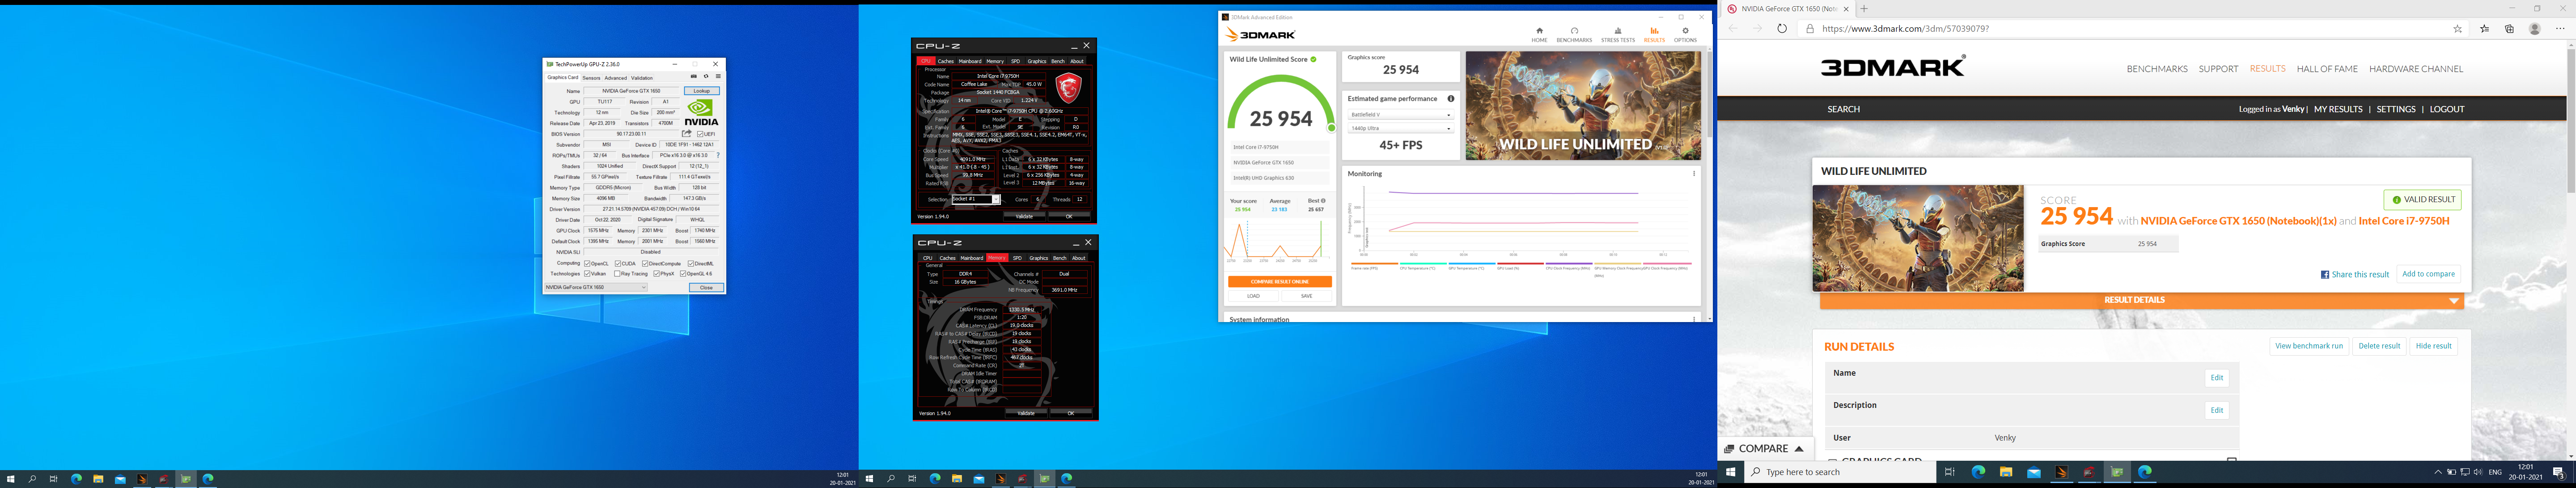2576x488 pixels.
Task: Open the browser settings and more menu
Action: tap(2561, 29)
